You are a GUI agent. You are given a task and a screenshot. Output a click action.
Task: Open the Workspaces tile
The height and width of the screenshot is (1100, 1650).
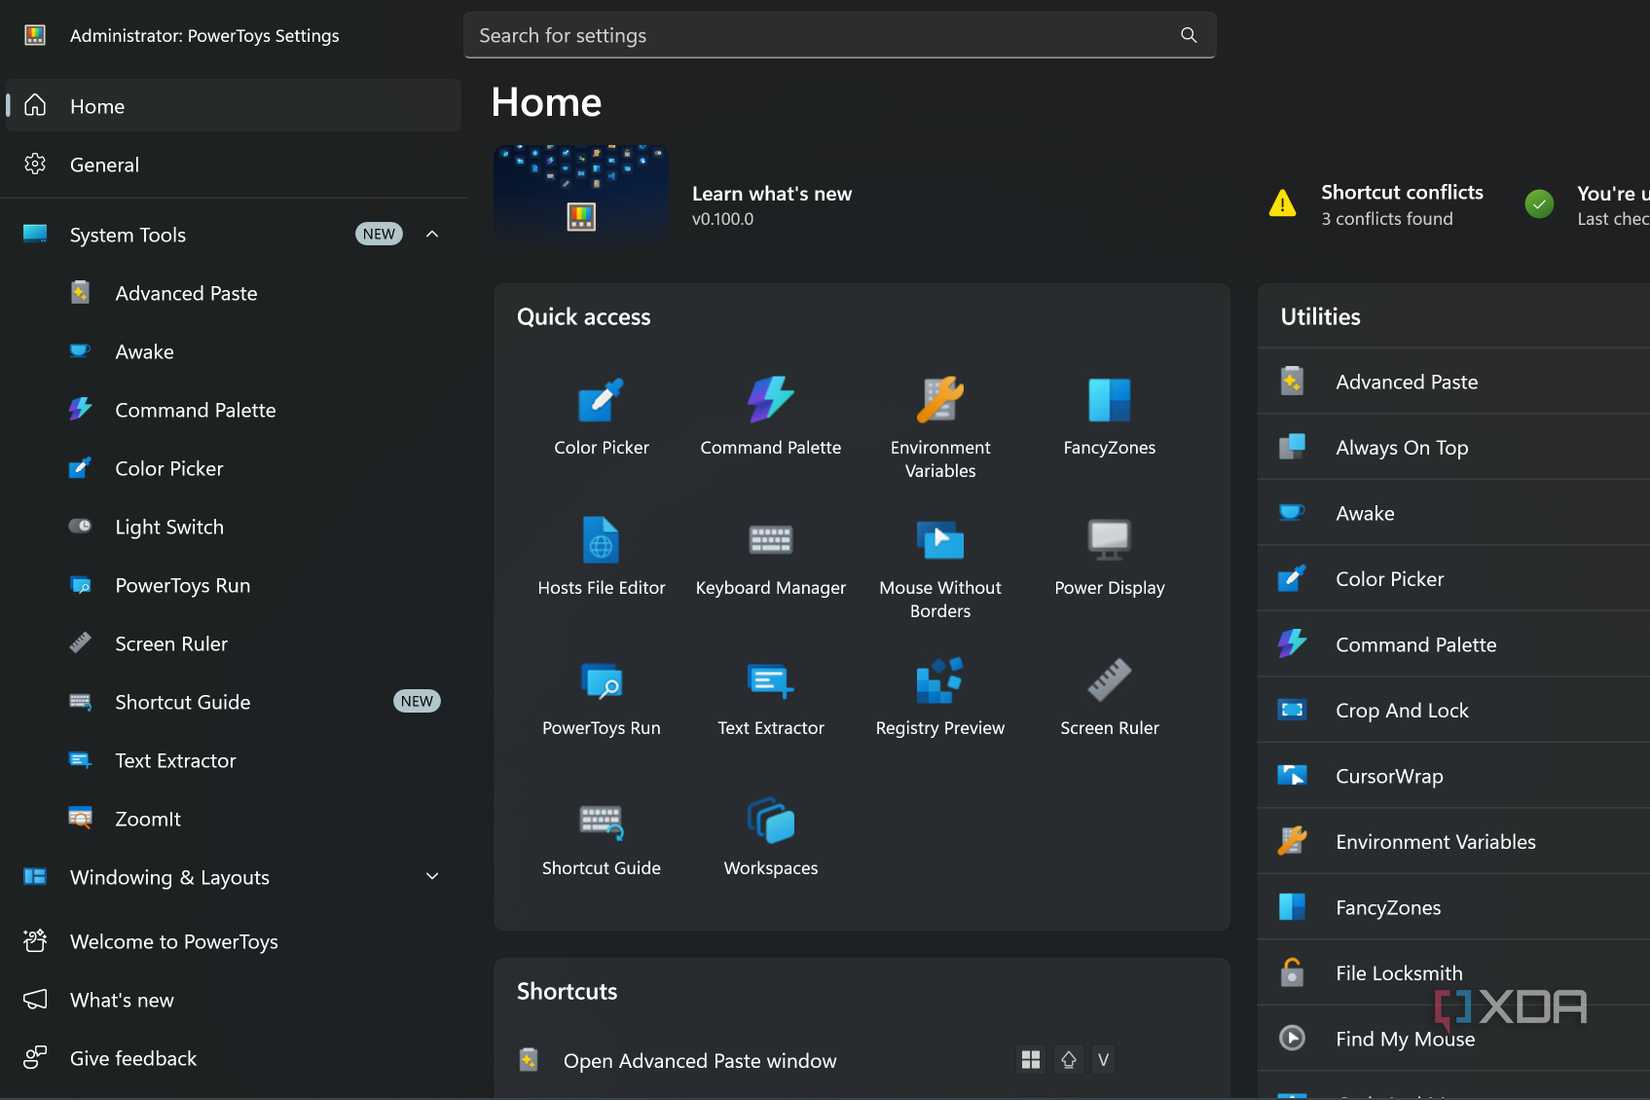(770, 837)
